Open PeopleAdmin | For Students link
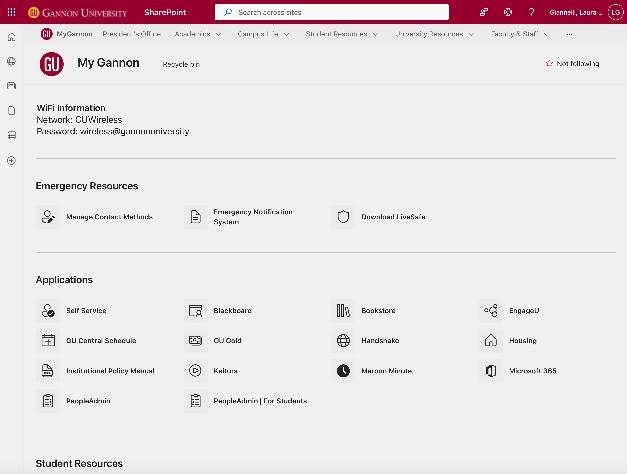This screenshot has width=627, height=474. click(260, 401)
